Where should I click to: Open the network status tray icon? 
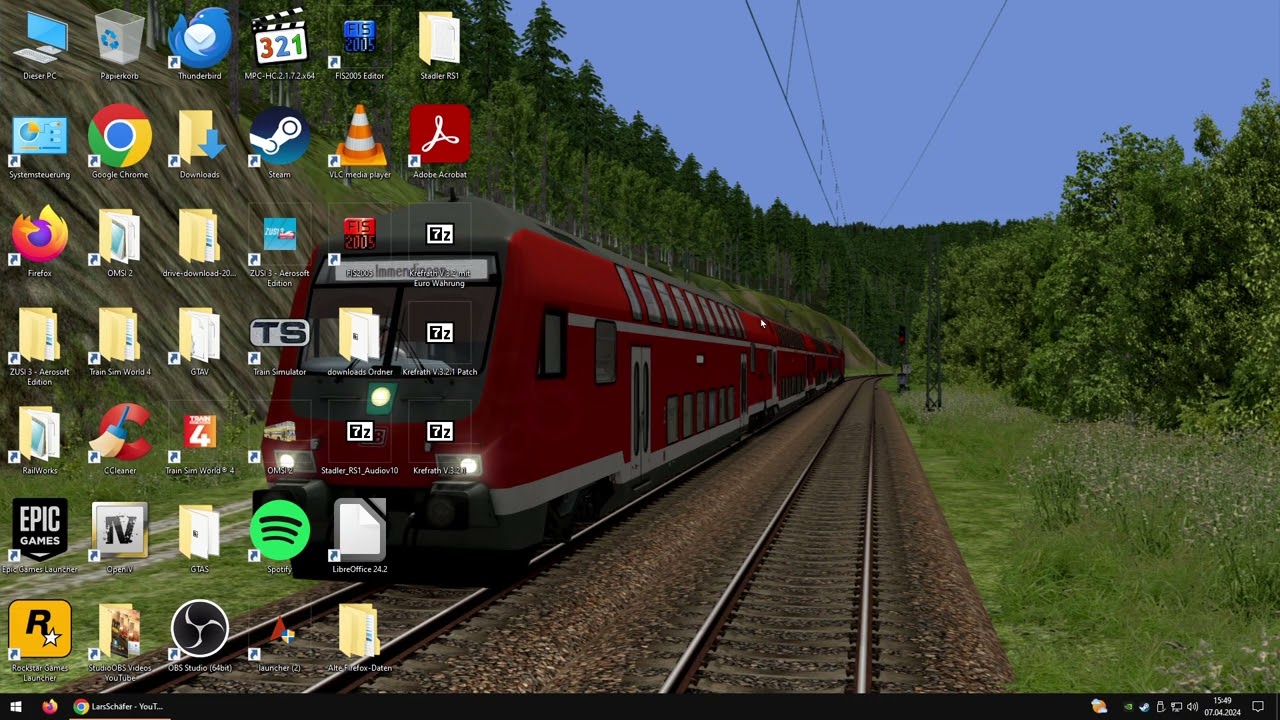[x=1176, y=707]
